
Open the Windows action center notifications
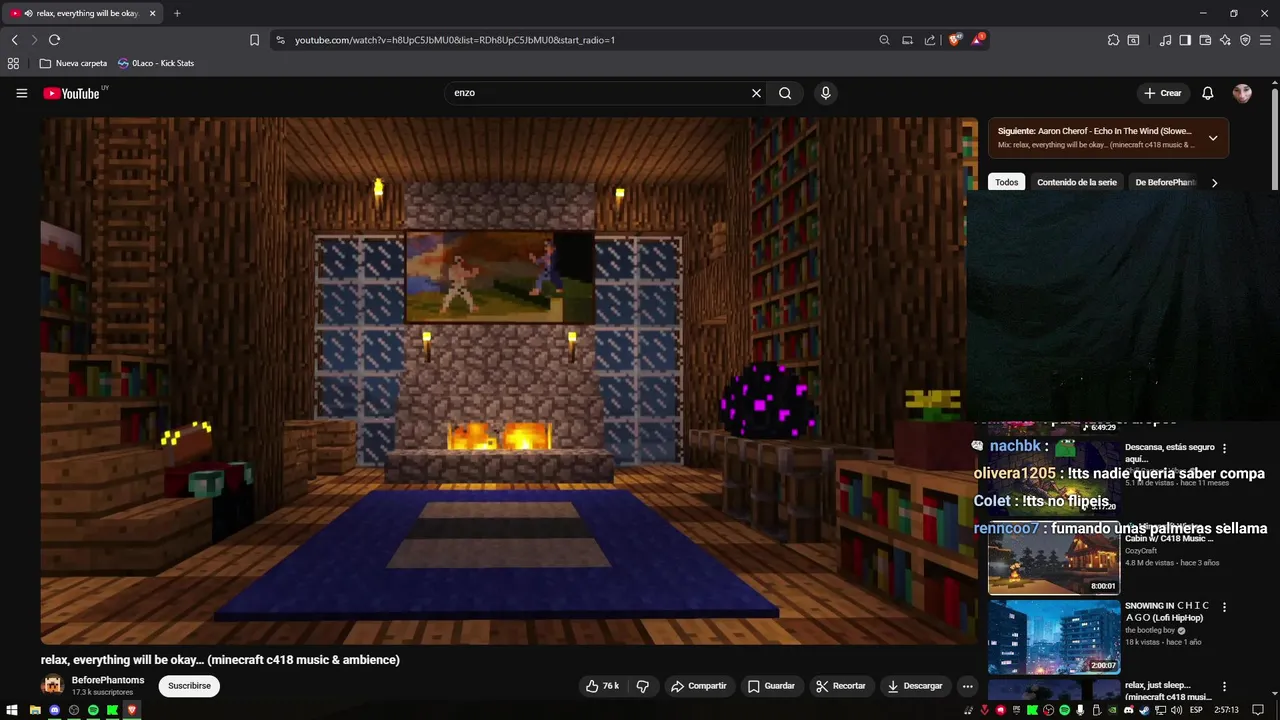click(1258, 710)
